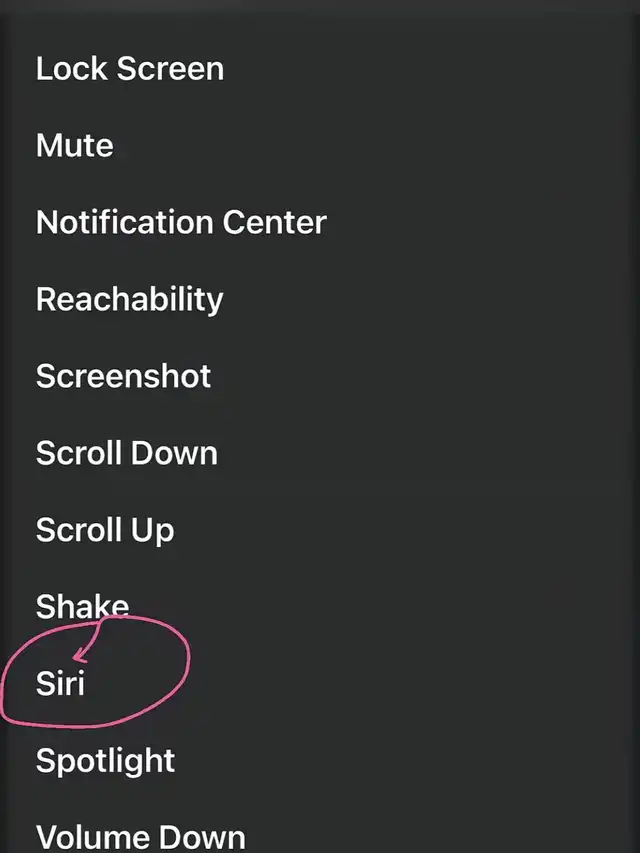
Task: Pick the entry between Mute and Reachability
Action: [181, 222]
